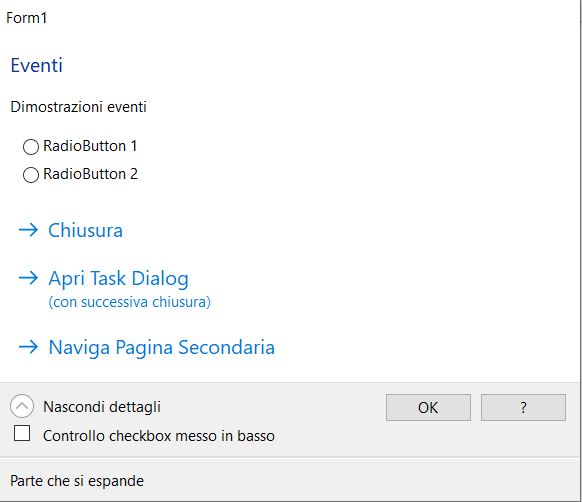Image resolution: width=582 pixels, height=502 pixels.
Task: Click the "RadioButton 1" text label
Action: [x=90, y=146]
